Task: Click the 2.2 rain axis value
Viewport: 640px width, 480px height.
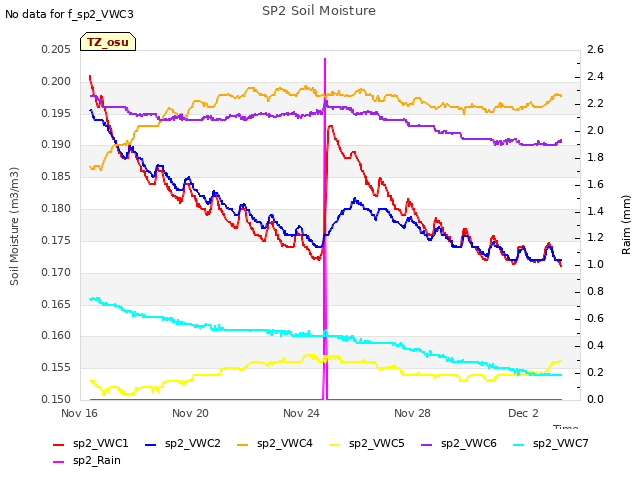Action: tap(595, 103)
